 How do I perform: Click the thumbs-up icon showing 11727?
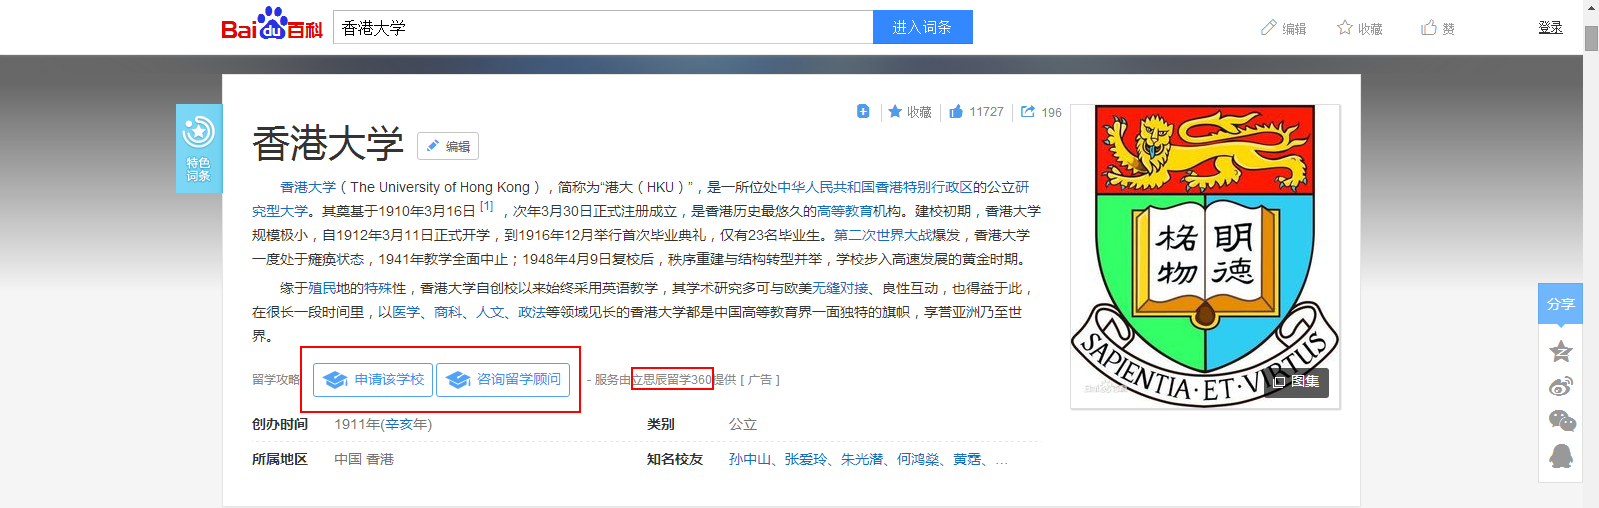[956, 111]
